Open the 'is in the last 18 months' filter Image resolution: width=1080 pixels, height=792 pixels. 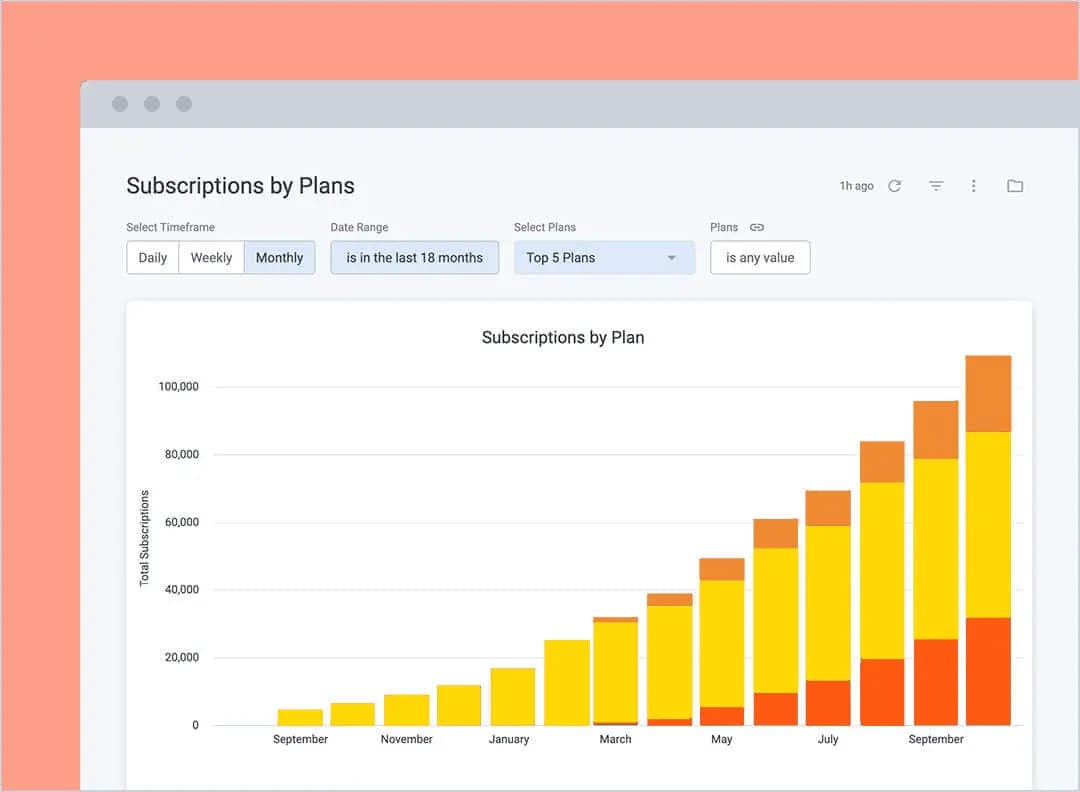click(414, 257)
